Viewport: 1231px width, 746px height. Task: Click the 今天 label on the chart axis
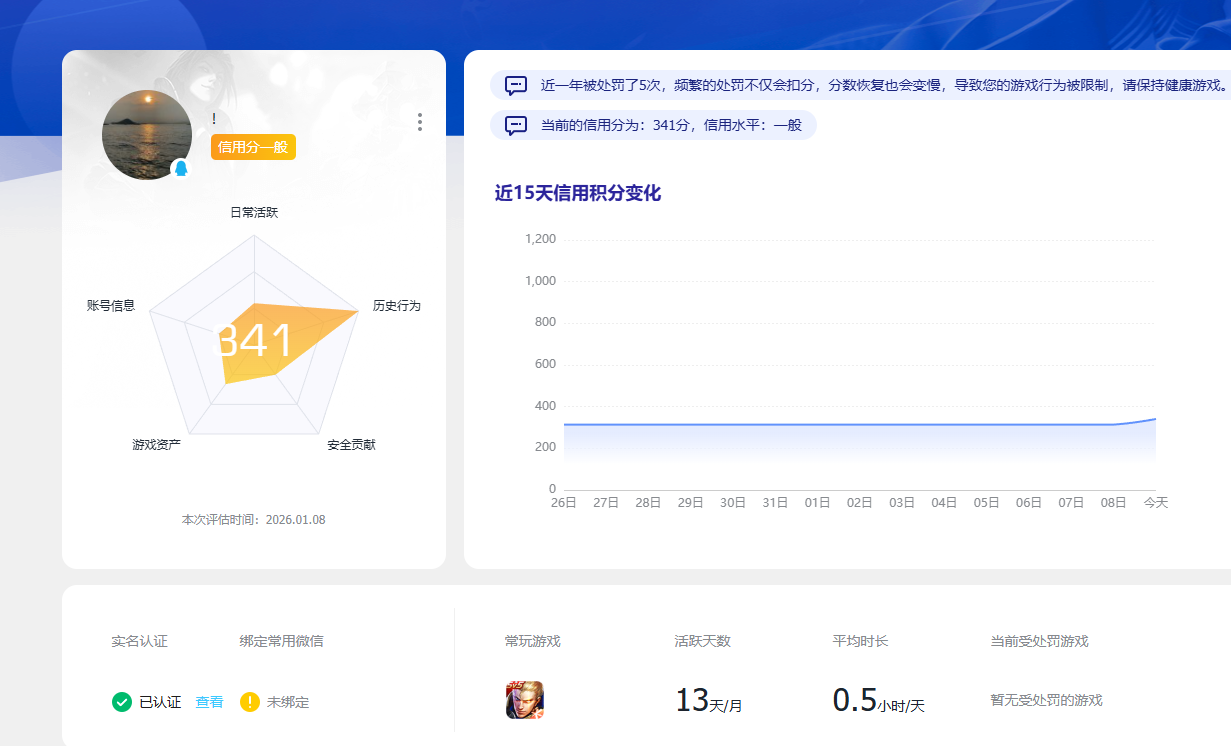coord(1155,503)
